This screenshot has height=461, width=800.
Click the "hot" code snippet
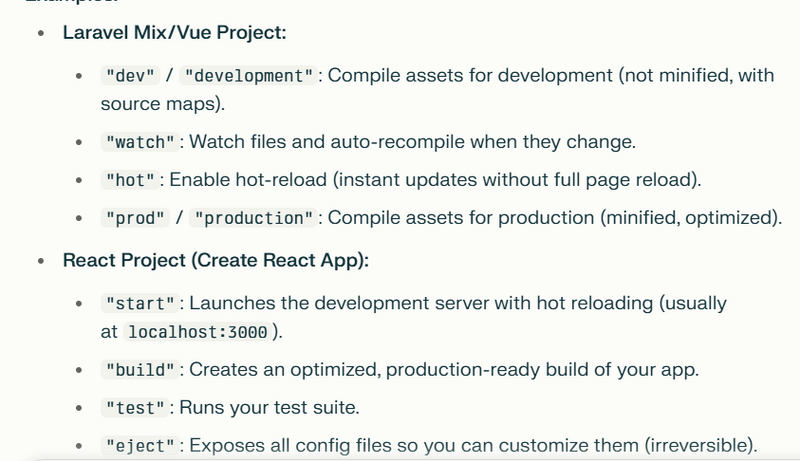pyautogui.click(x=130, y=181)
